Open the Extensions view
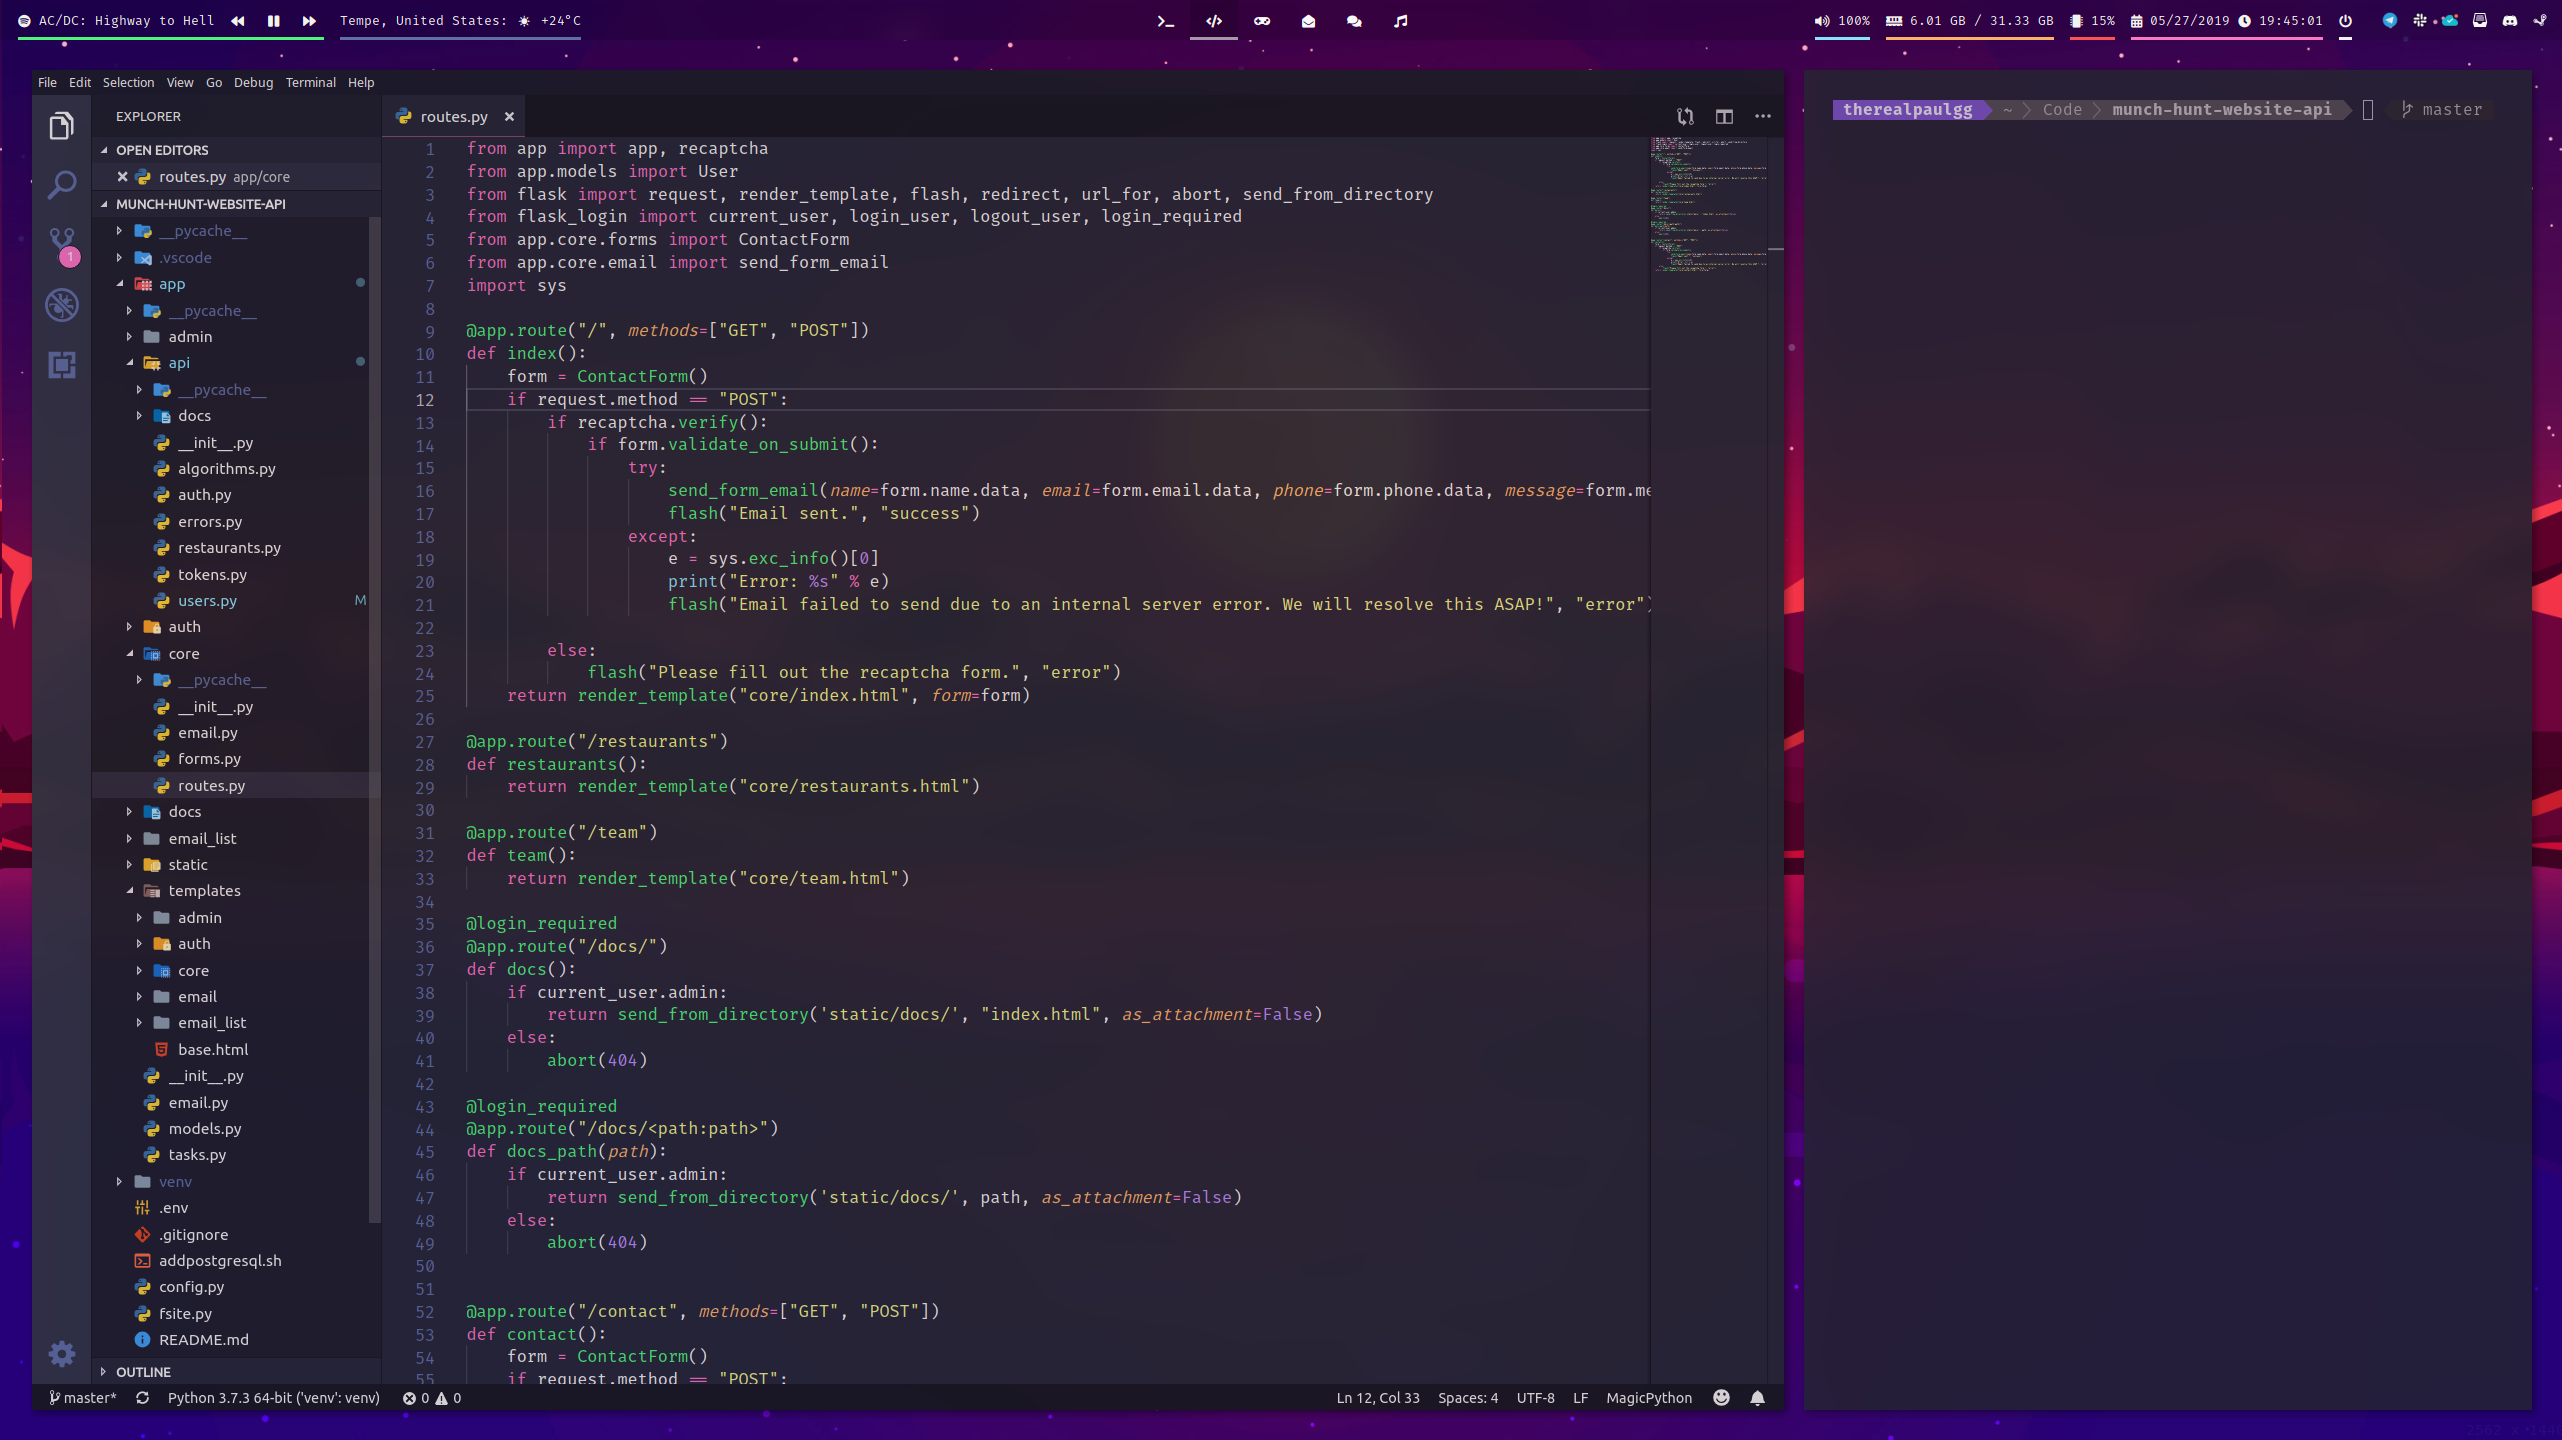 pos(62,364)
